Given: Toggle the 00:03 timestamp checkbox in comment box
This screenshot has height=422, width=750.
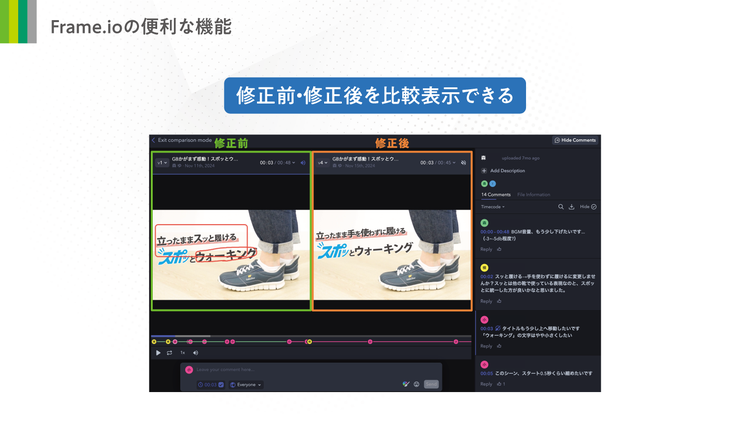Looking at the screenshot, I should point(221,385).
